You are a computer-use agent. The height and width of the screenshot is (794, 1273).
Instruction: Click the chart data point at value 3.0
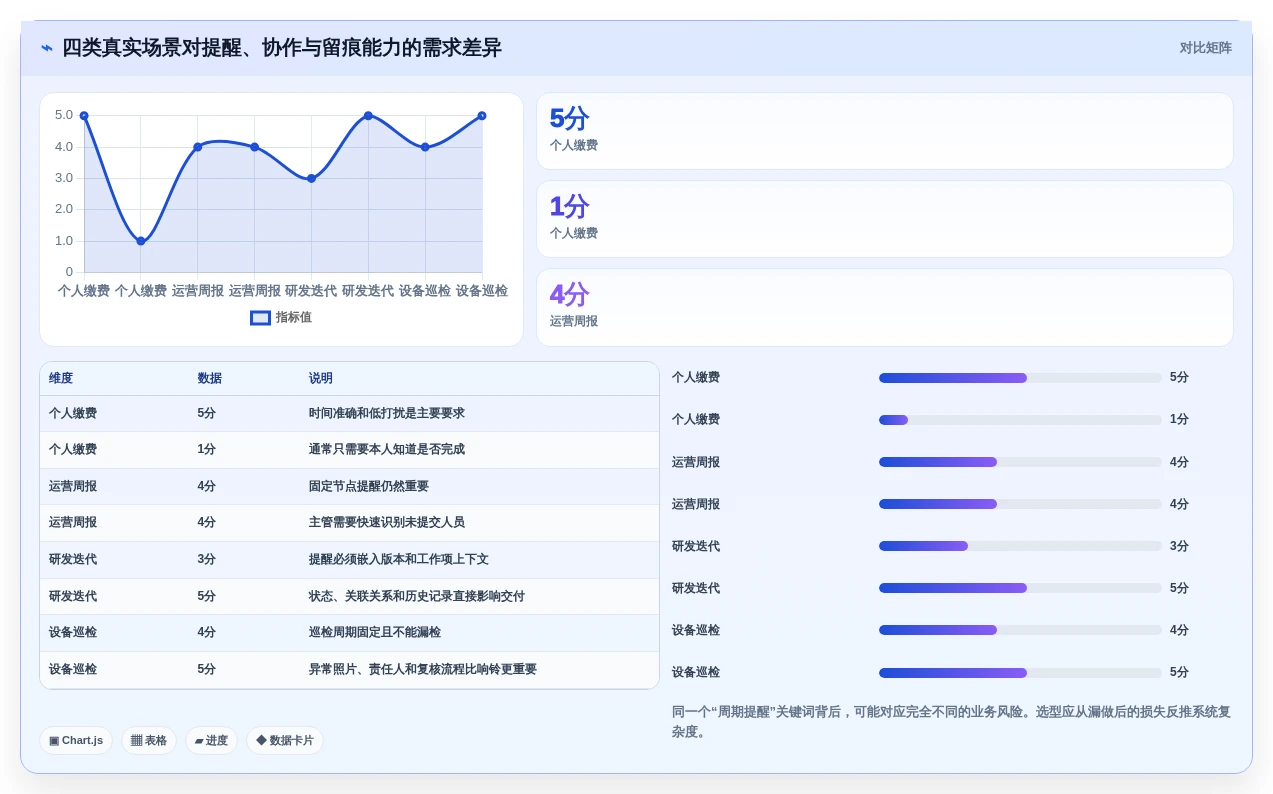pyautogui.click(x=311, y=178)
